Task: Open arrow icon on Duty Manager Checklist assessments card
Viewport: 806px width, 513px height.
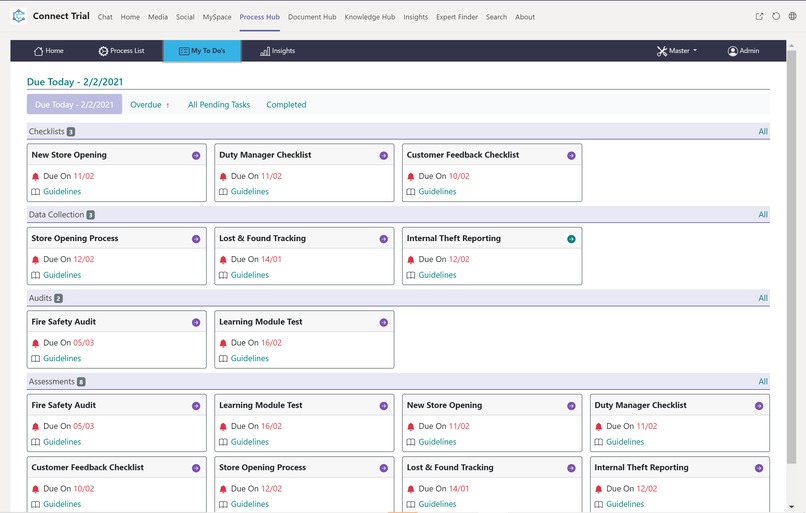Action: 759,406
